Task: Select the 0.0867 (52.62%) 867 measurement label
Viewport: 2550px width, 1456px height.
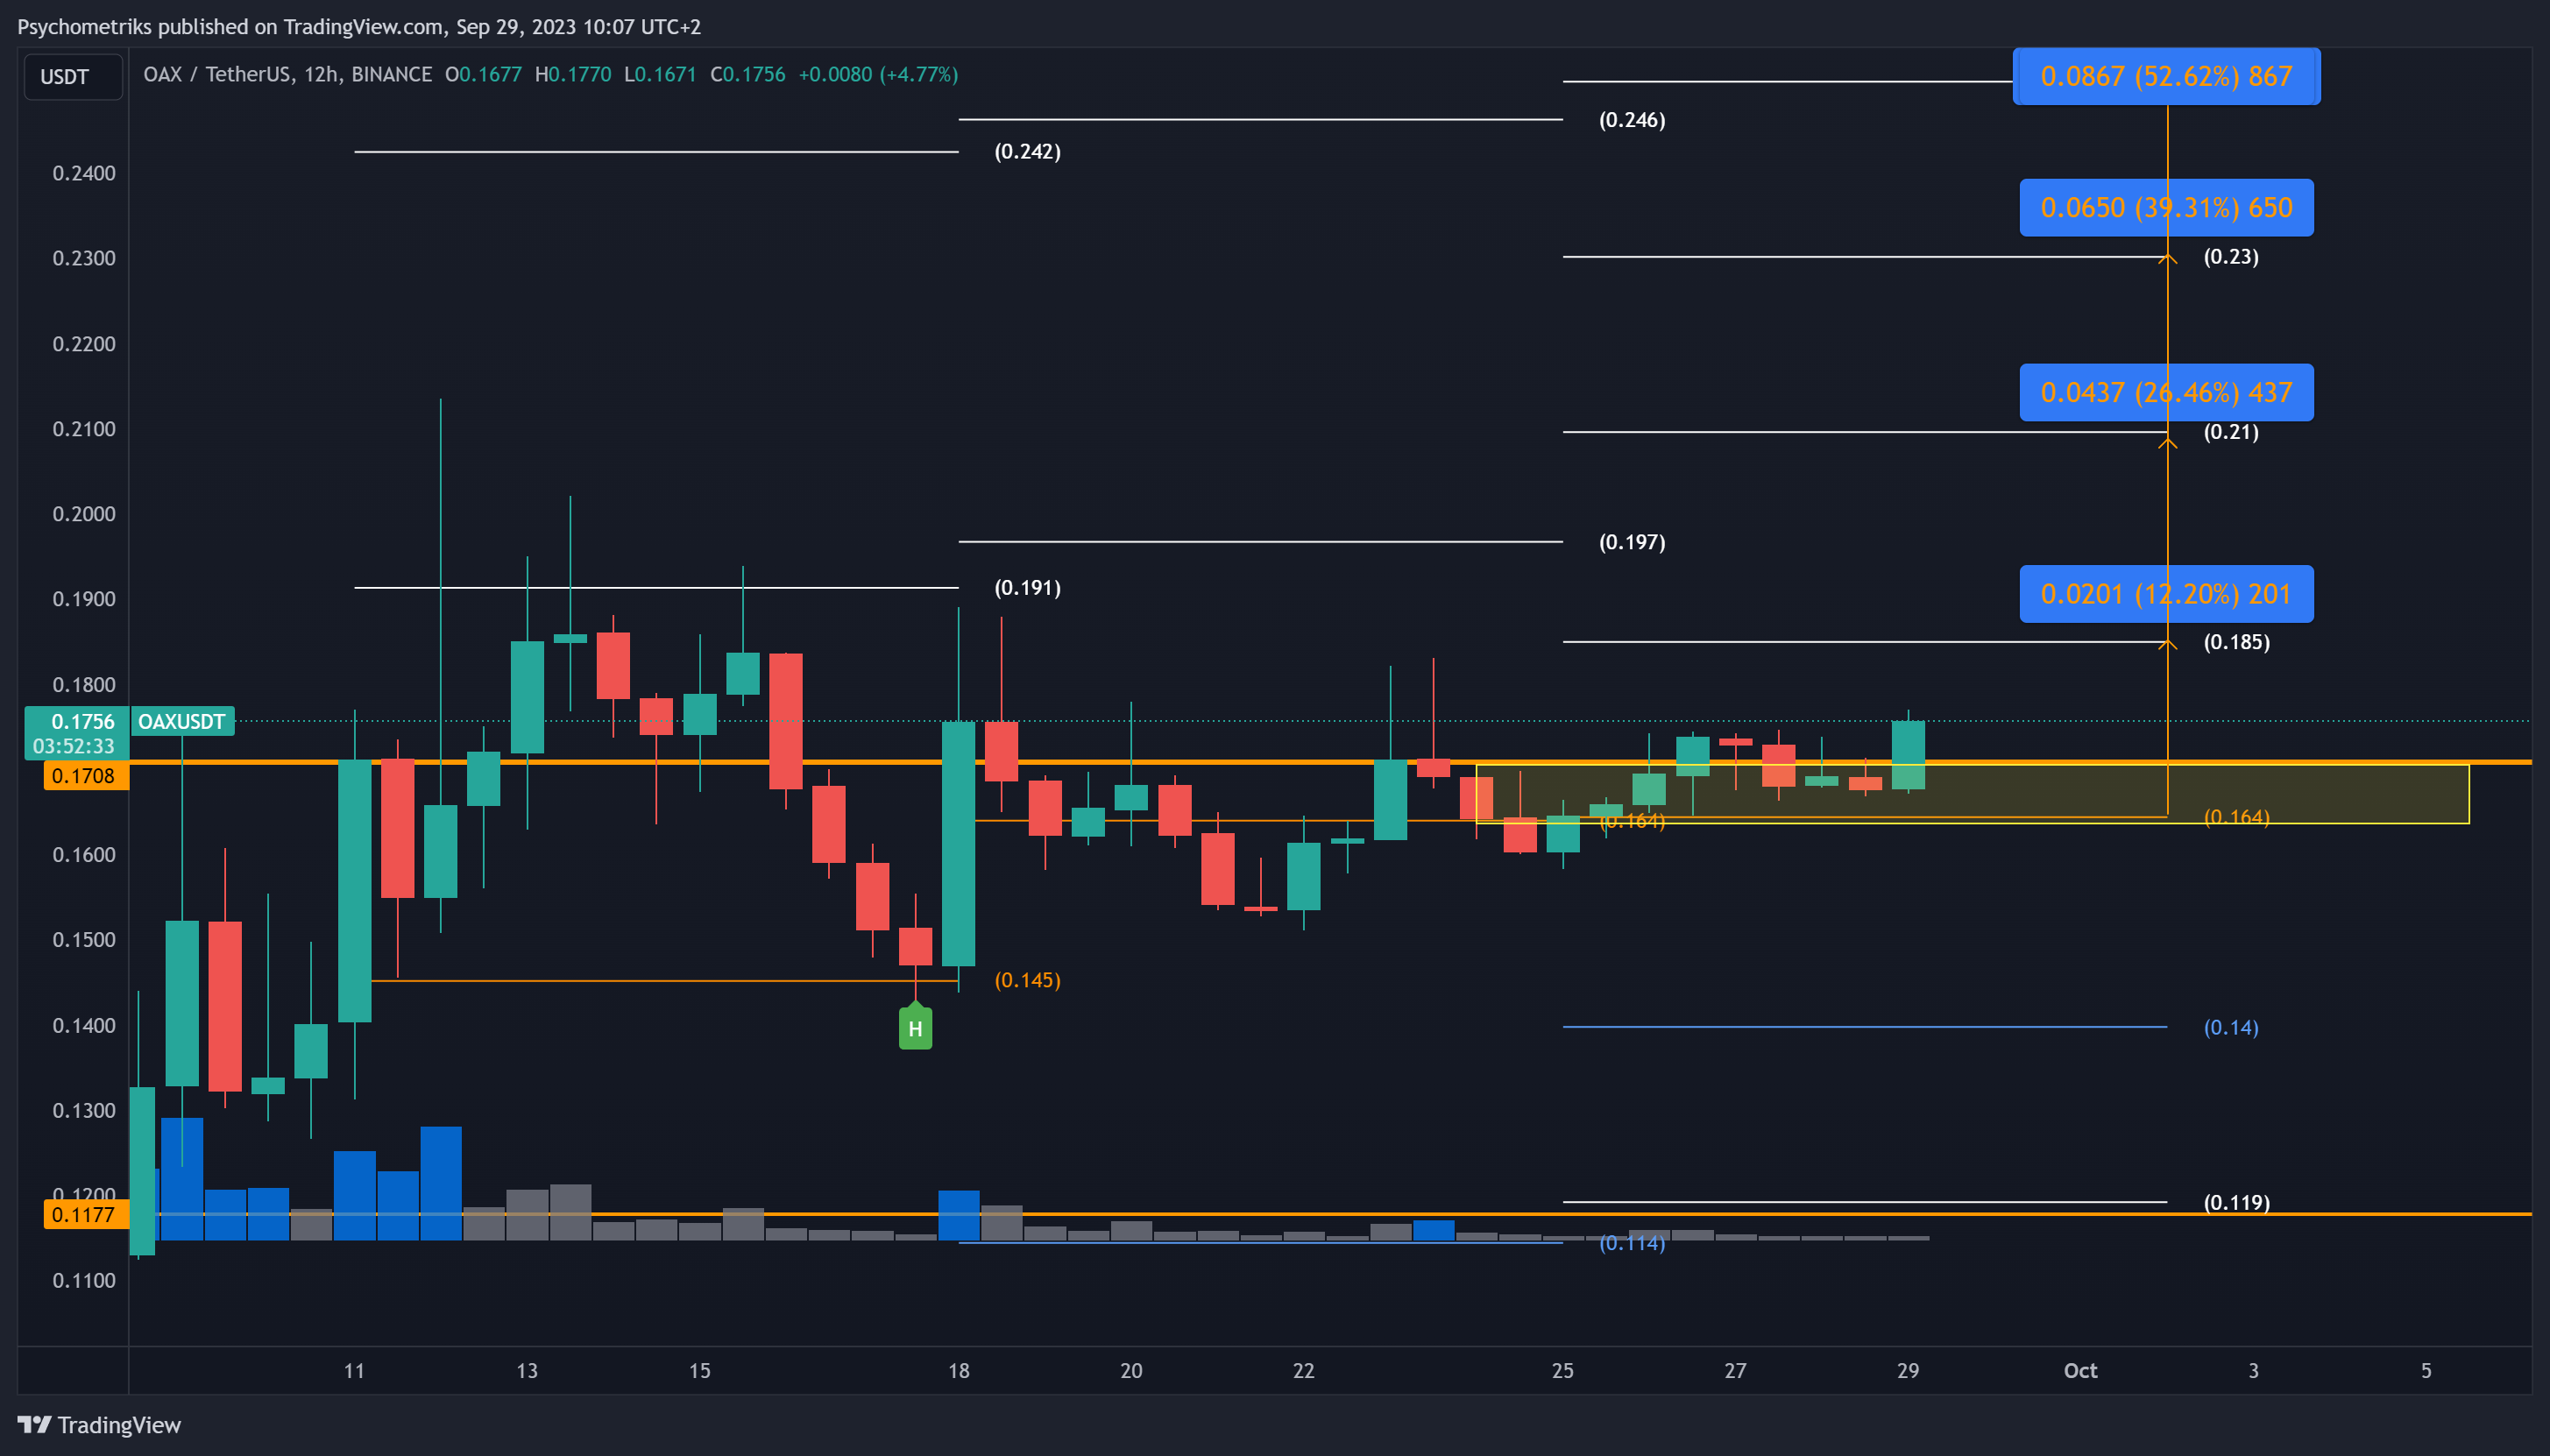Action: tap(2166, 76)
